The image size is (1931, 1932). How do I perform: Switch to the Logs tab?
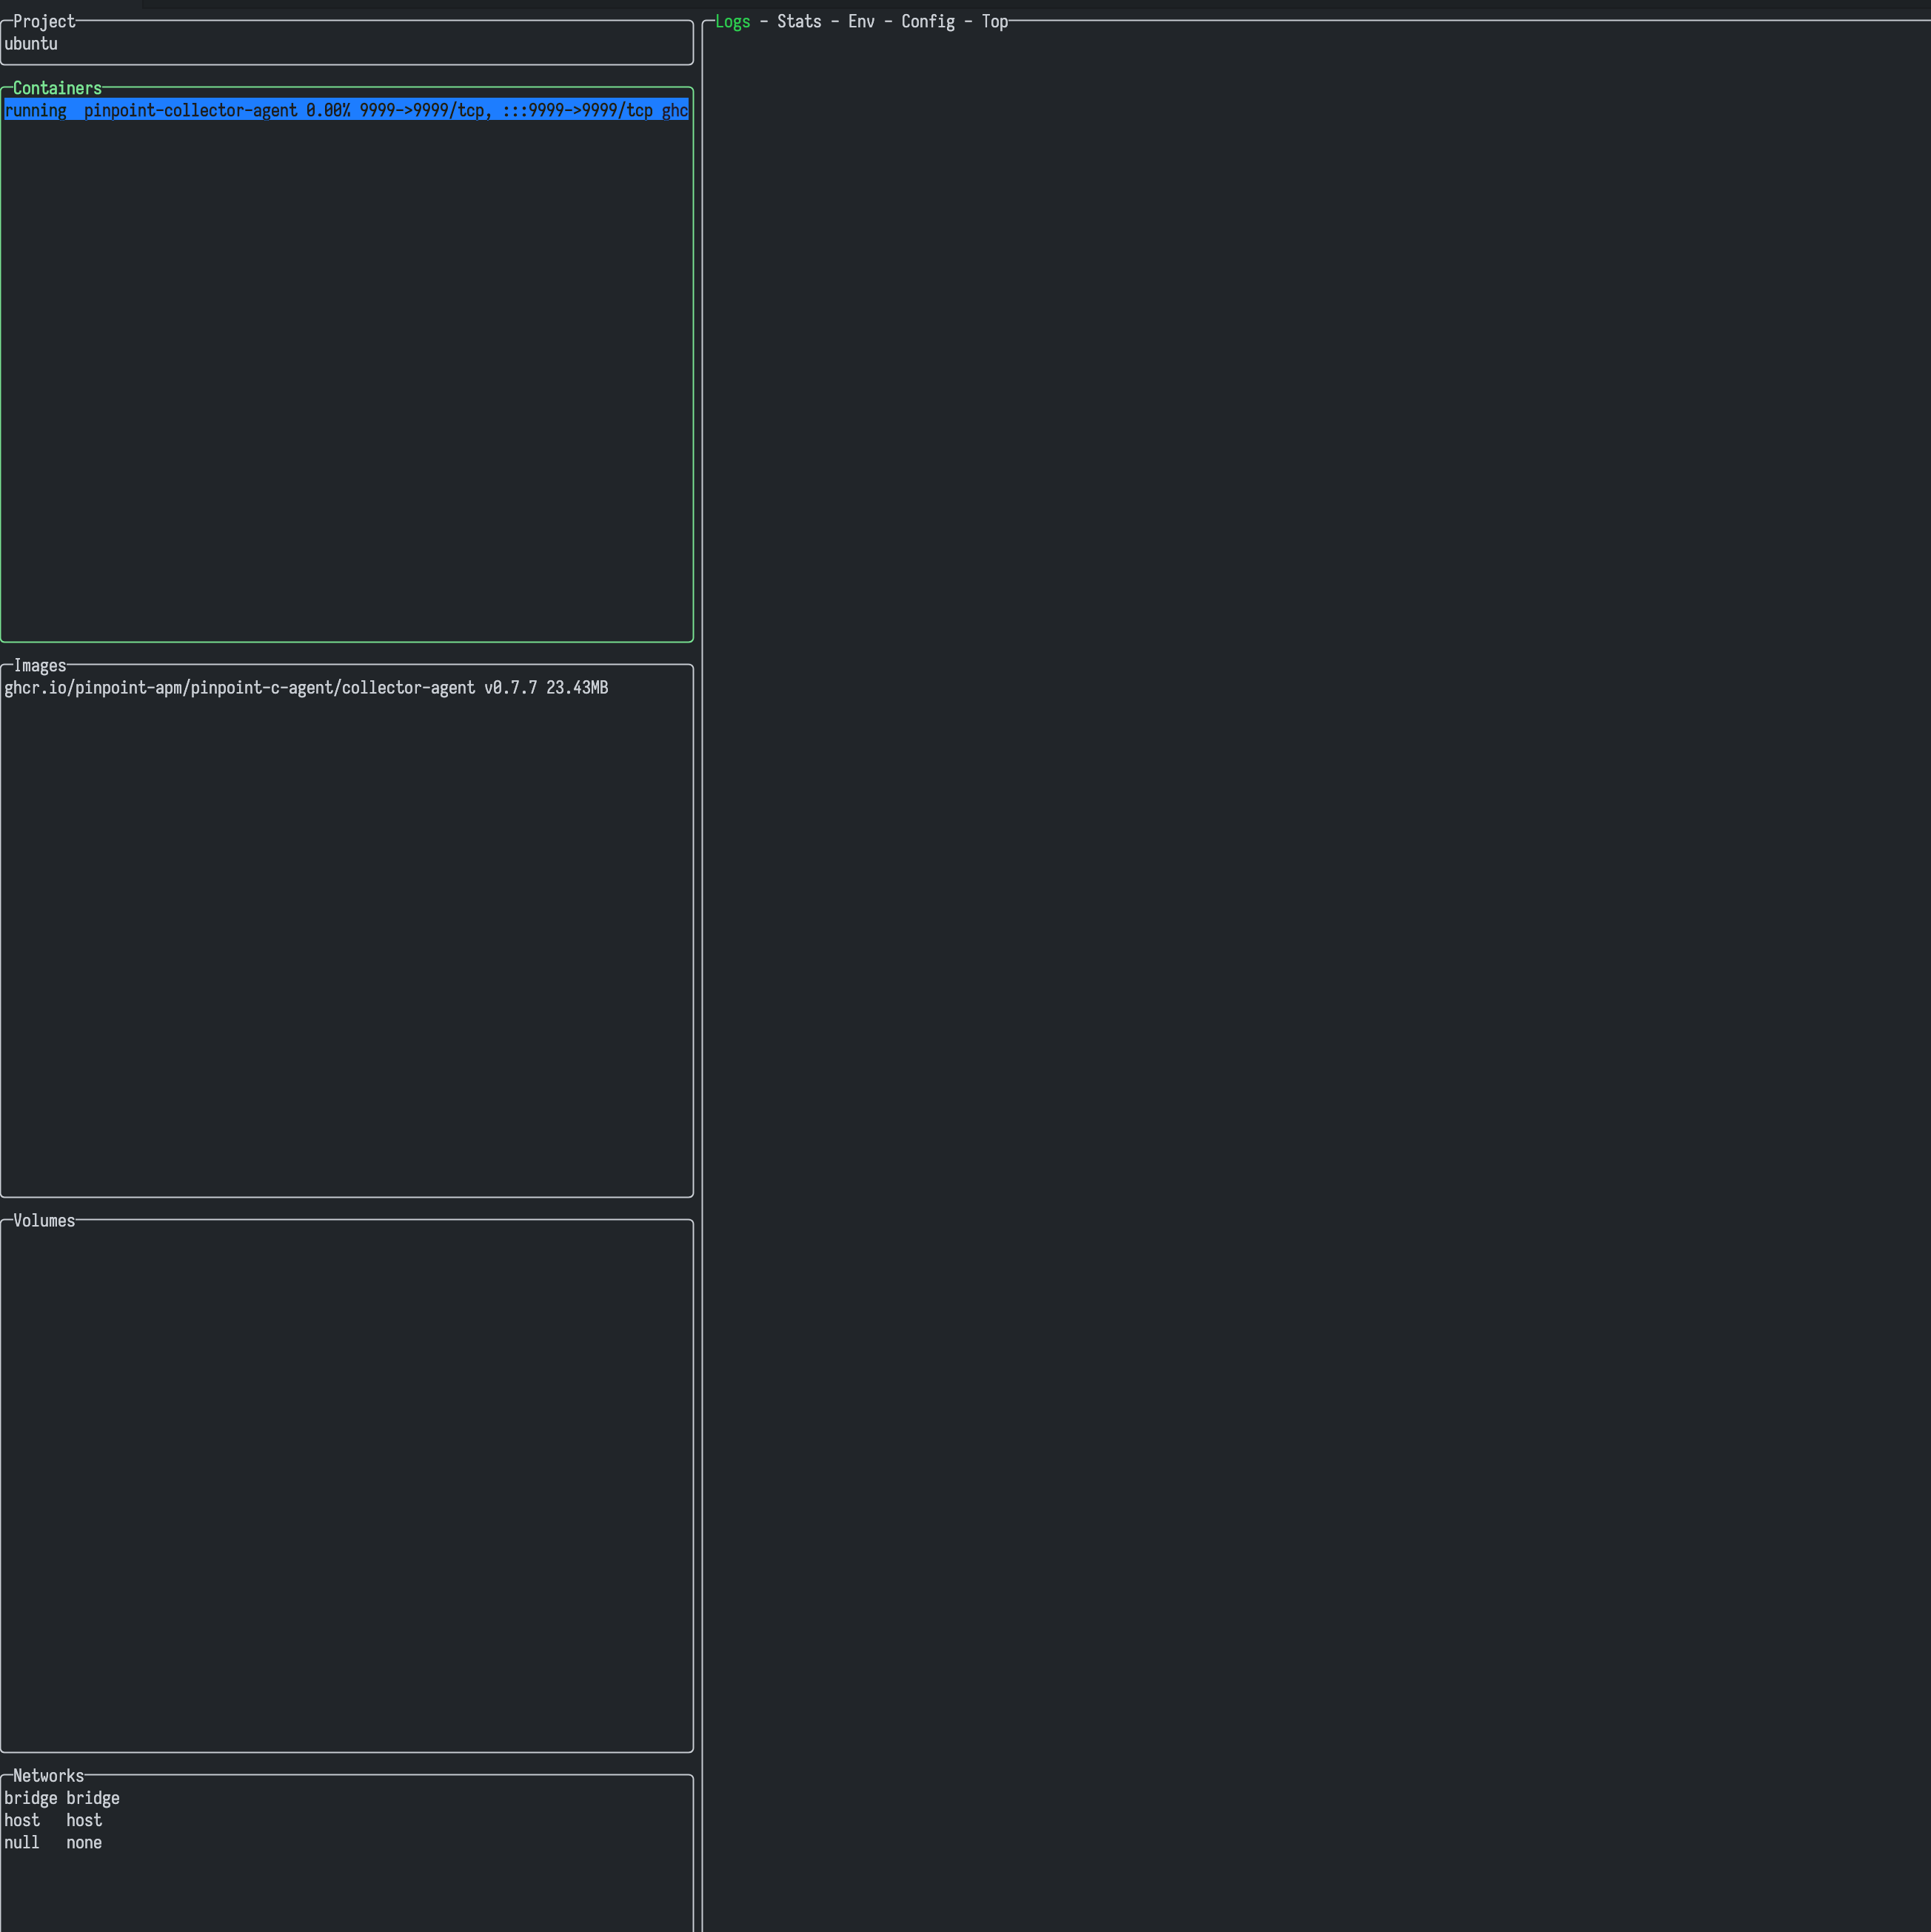(x=732, y=22)
